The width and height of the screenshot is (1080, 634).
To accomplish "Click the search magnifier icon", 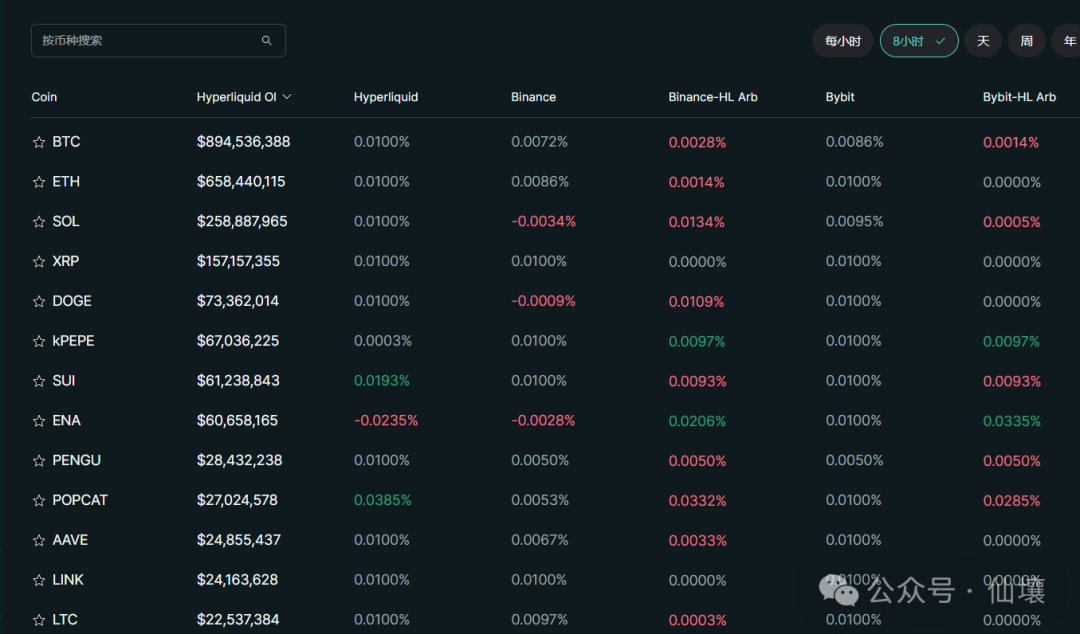I will tap(267, 41).
